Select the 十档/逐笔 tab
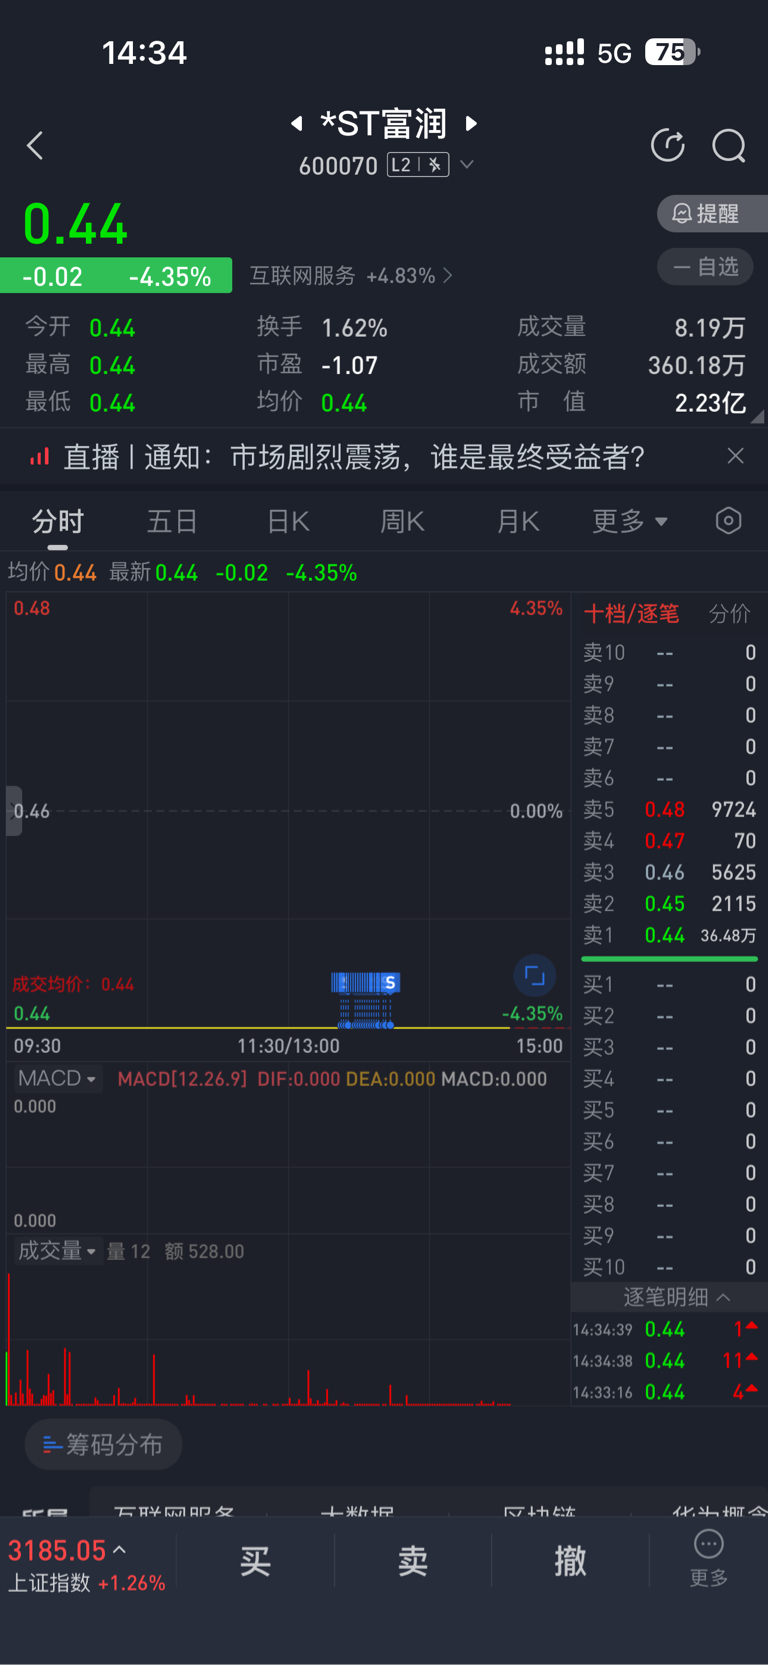 pos(631,614)
